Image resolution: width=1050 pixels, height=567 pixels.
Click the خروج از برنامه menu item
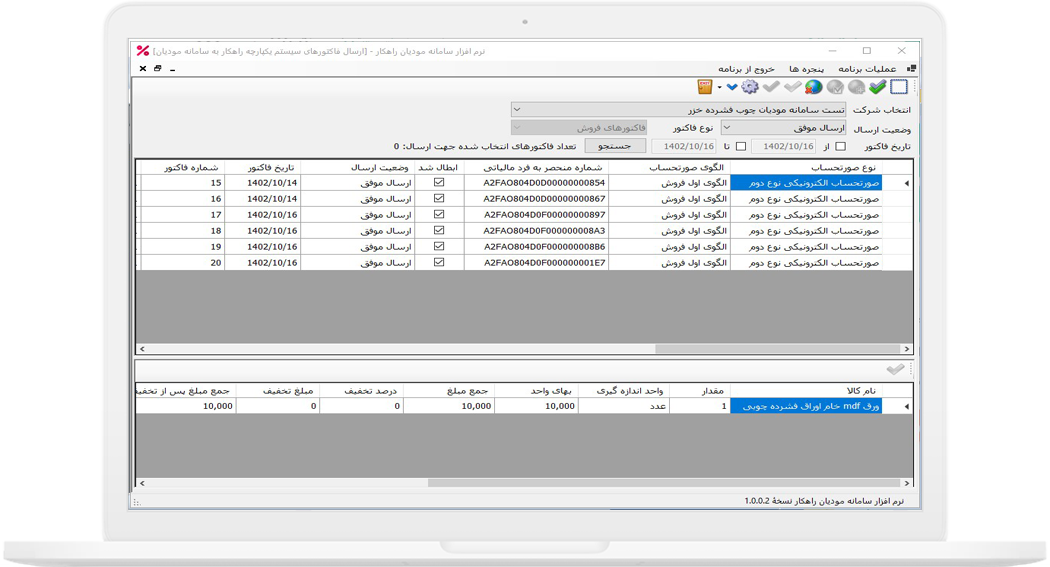(746, 69)
